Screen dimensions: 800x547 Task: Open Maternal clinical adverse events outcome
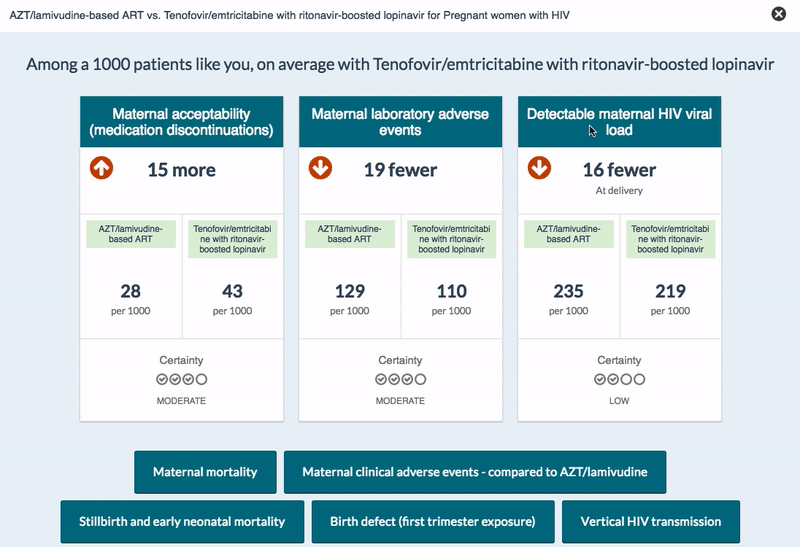(x=475, y=472)
